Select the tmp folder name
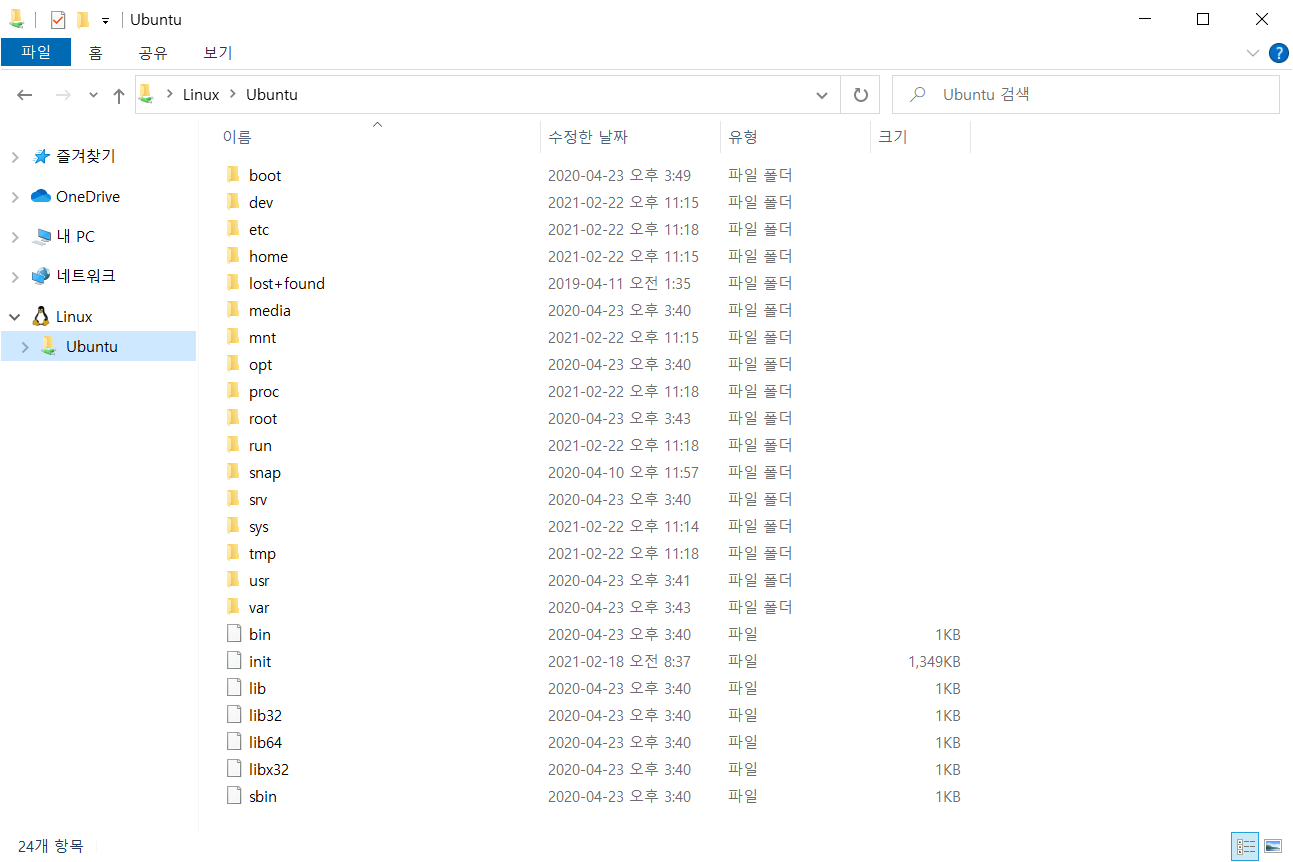The width and height of the screenshot is (1293, 862). click(262, 553)
